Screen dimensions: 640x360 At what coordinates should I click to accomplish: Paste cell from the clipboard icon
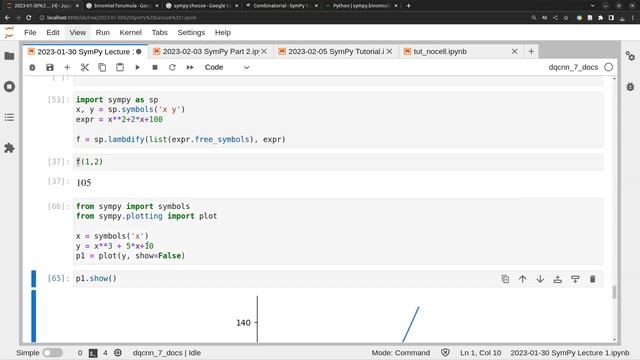click(120, 67)
